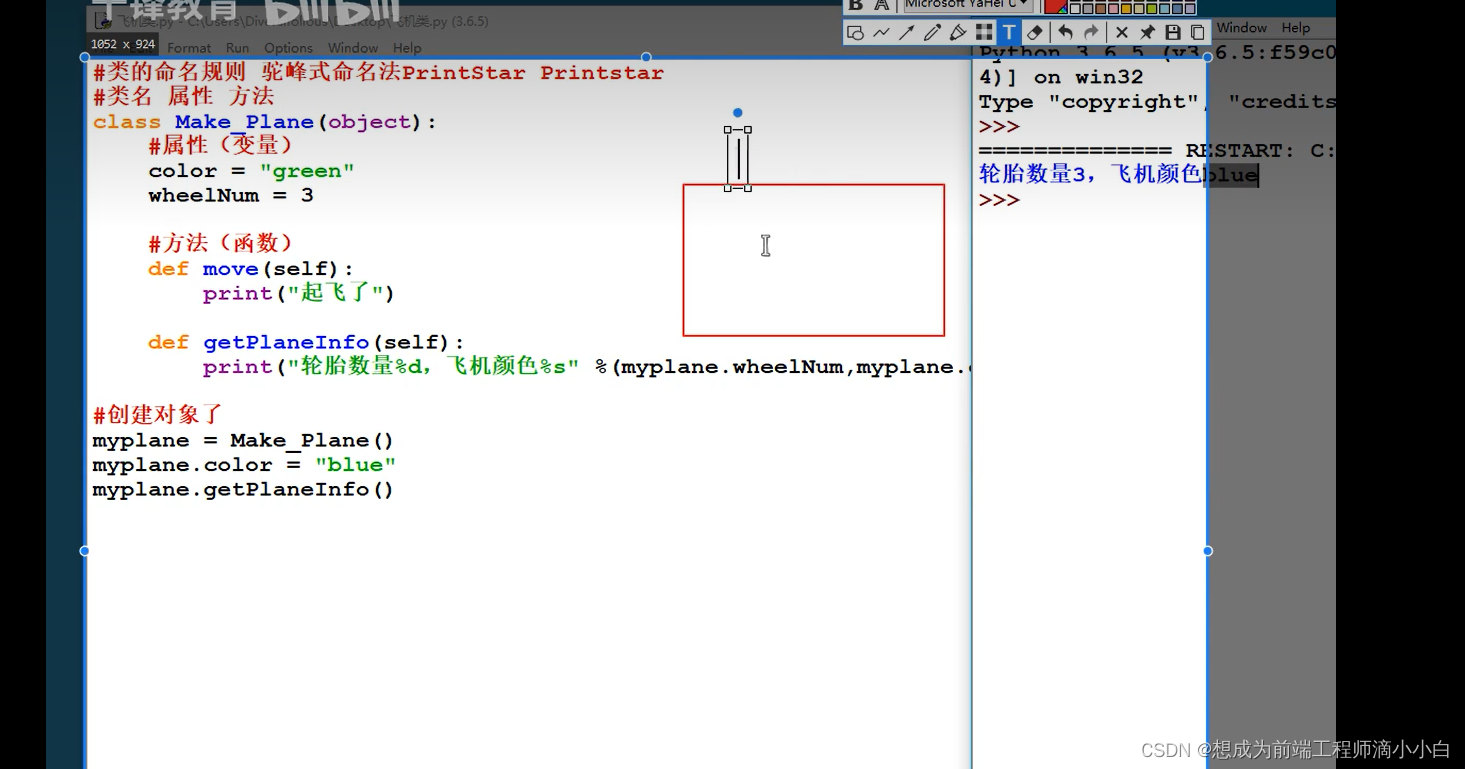The image size is (1465, 769).
Task: Select the mosaic blur tool
Action: (984, 33)
